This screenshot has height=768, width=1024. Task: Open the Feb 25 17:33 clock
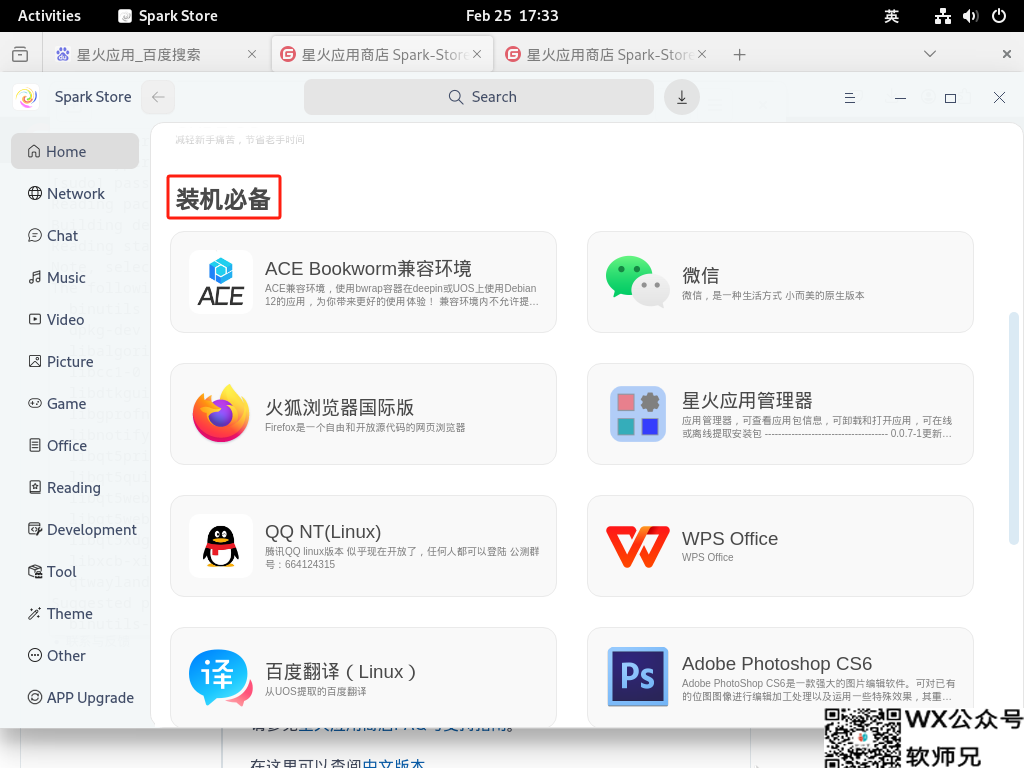(512, 16)
